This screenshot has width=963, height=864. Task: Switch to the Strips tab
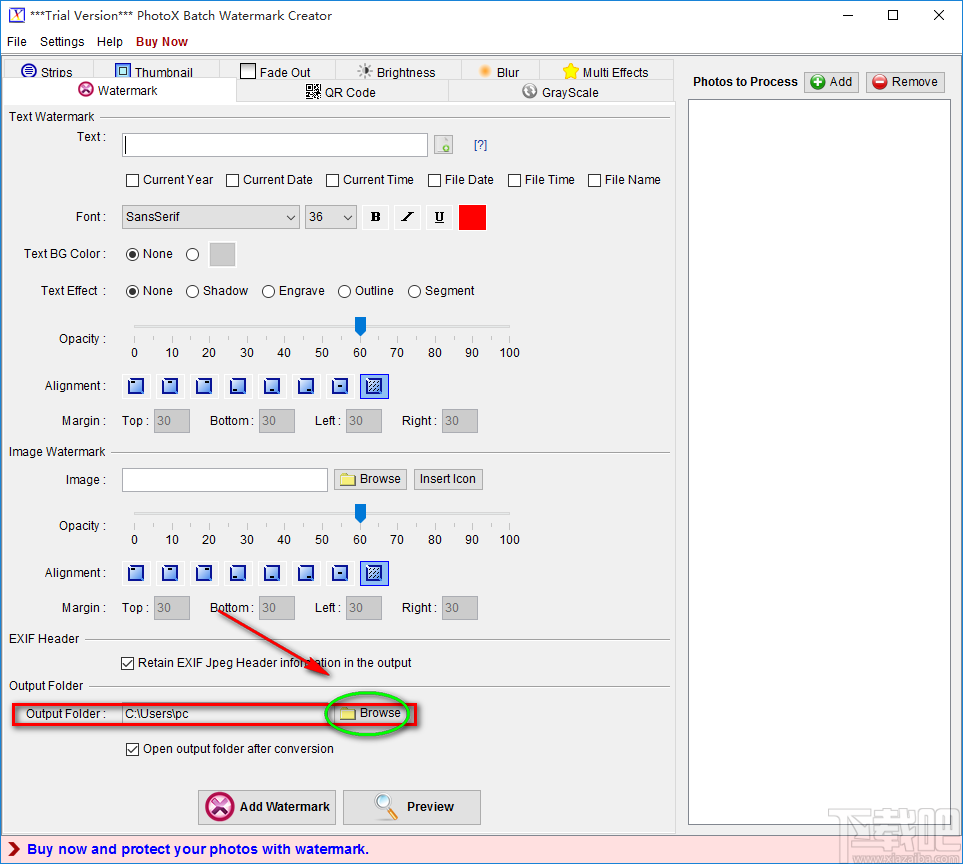[x=49, y=71]
